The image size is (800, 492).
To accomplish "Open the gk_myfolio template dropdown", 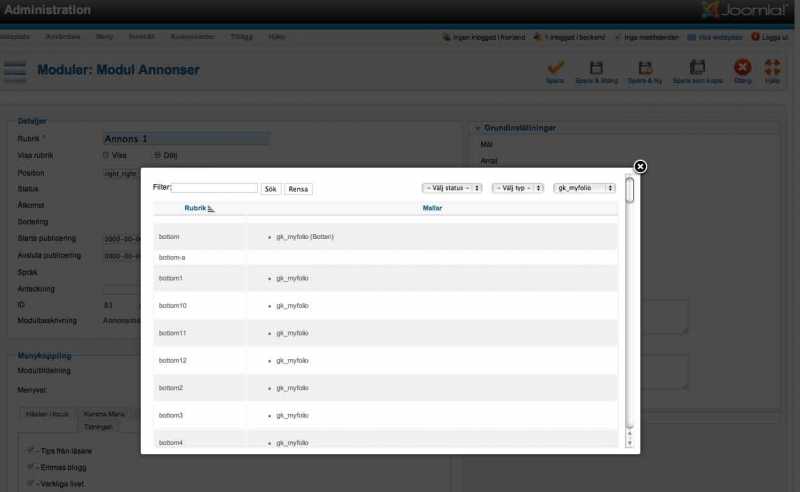I will (584, 188).
